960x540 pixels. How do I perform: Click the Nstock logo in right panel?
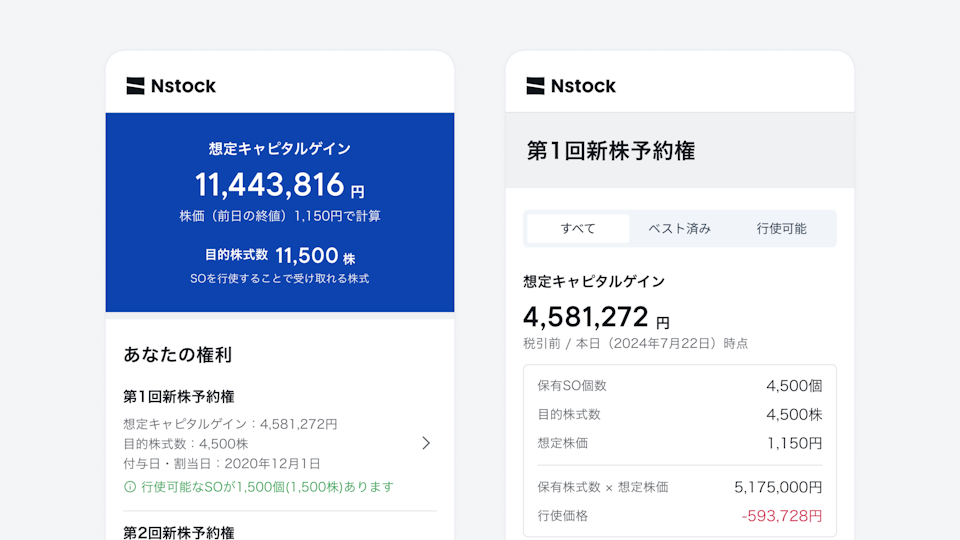coord(571,86)
